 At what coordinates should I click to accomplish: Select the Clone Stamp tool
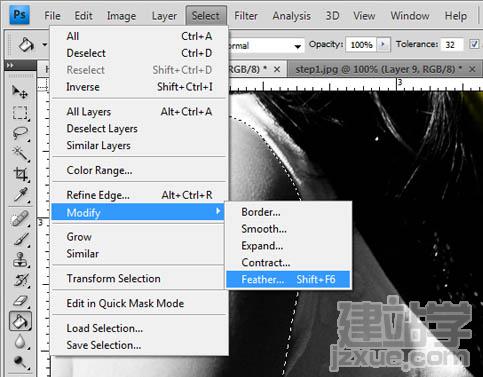coord(20,260)
